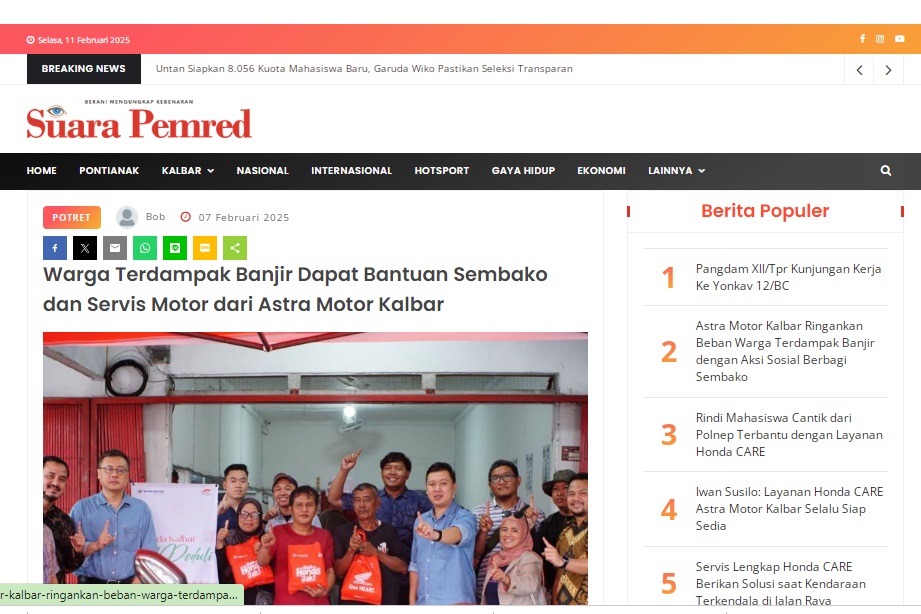The height and width of the screenshot is (614, 921).
Task: Open popular article Pangdam XII/Tpr Kunjungan Kerja
Action: [788, 277]
